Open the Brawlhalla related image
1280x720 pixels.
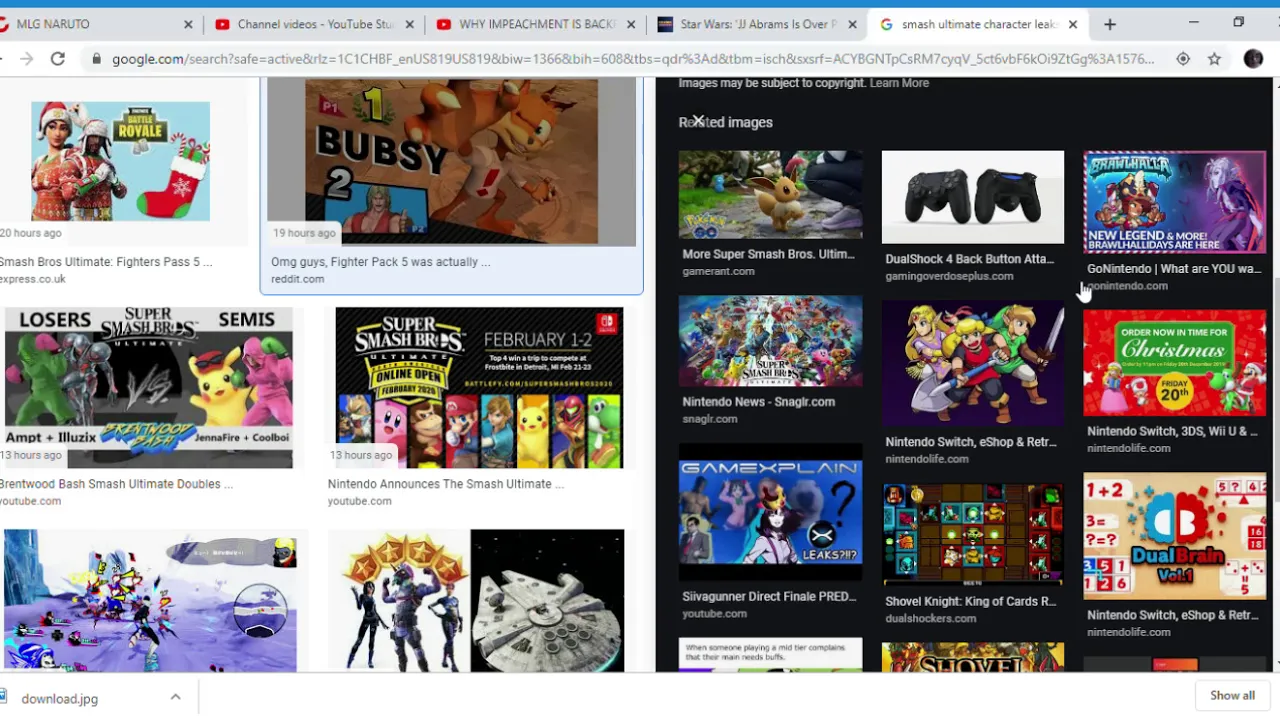pos(1175,202)
